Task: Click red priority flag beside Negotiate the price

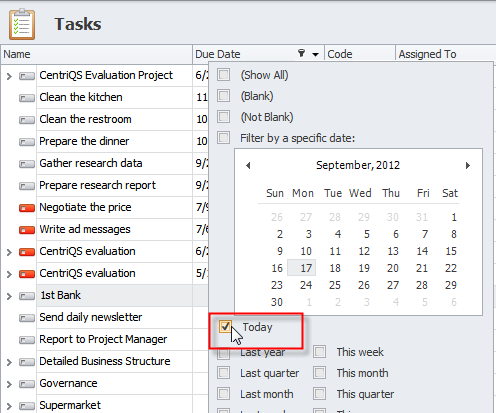Action: point(27,208)
